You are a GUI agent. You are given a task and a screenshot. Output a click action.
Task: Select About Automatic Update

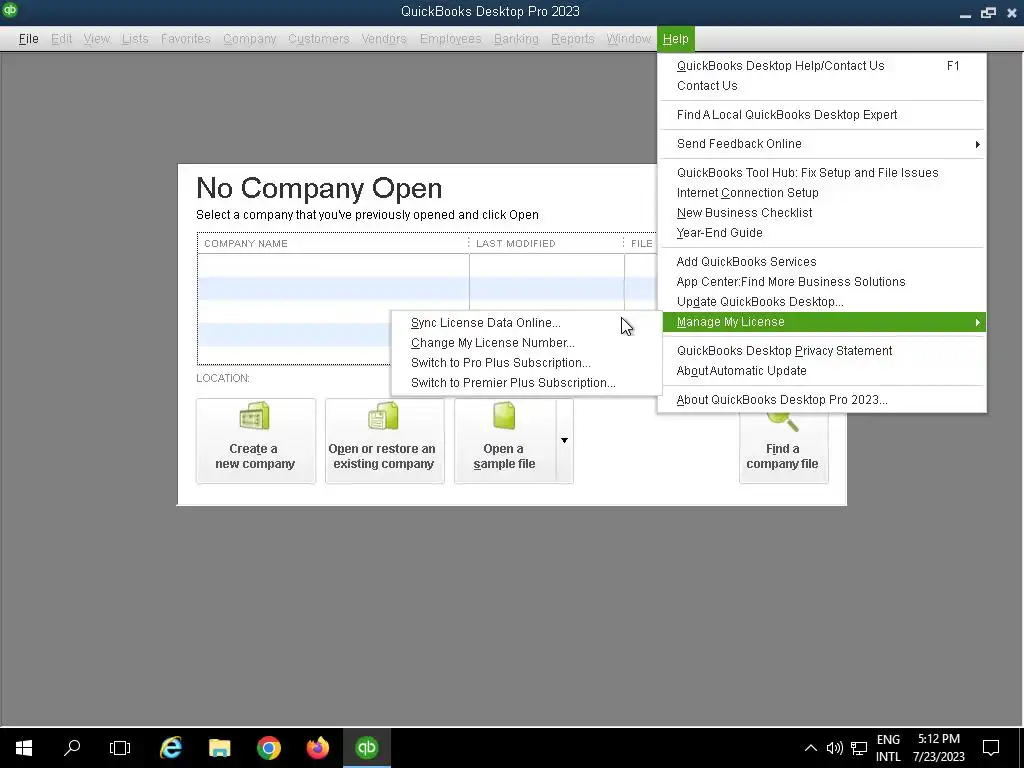[822, 371]
